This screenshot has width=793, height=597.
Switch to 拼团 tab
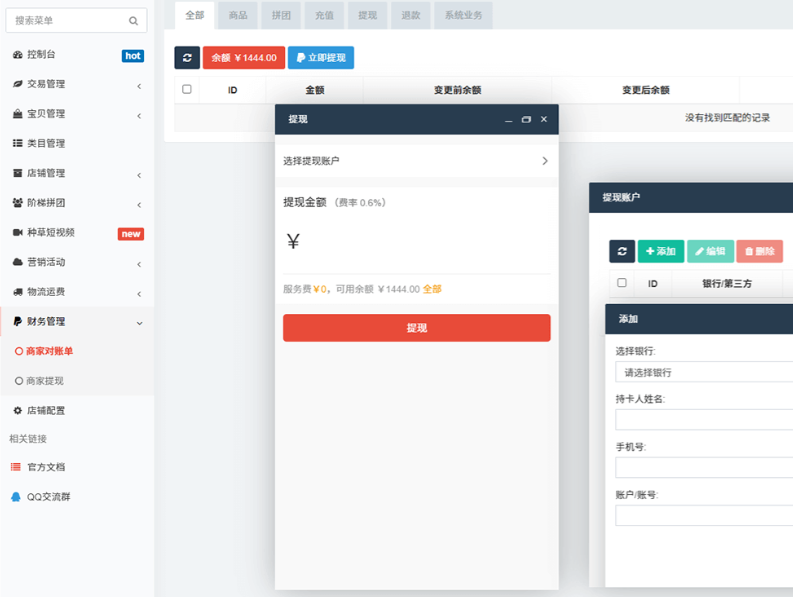click(x=281, y=15)
